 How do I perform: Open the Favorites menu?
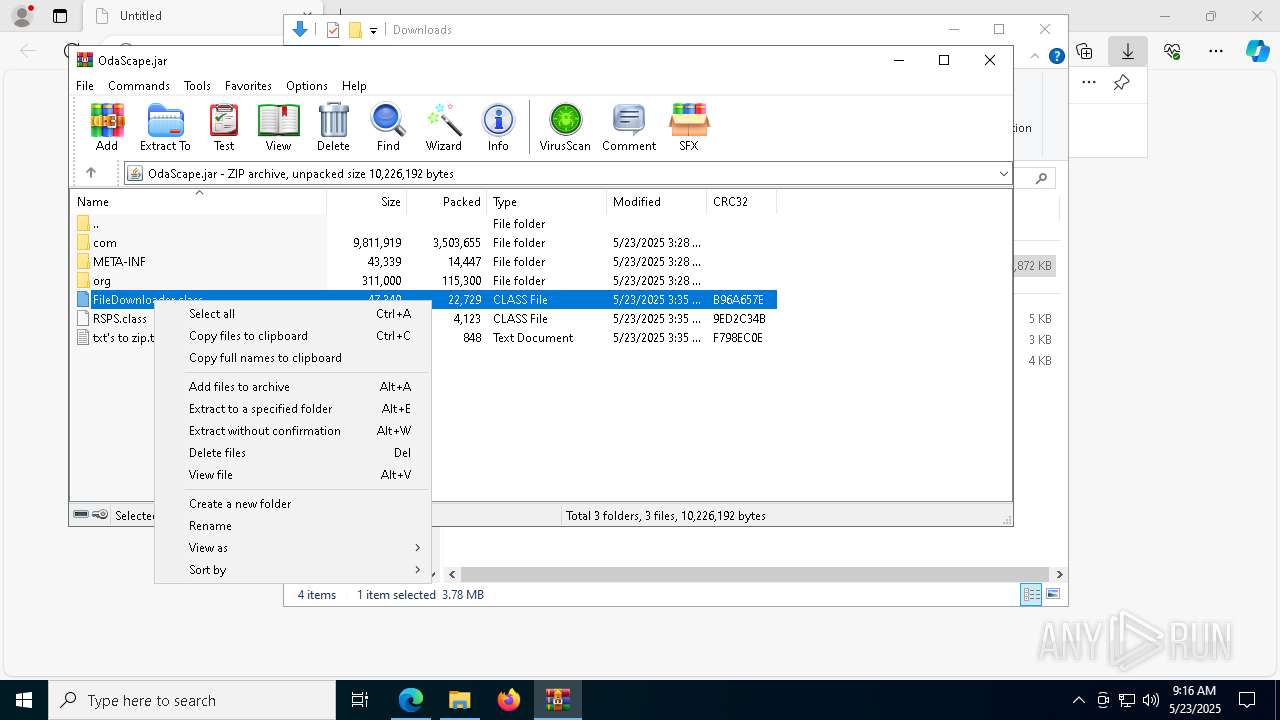[x=248, y=86]
